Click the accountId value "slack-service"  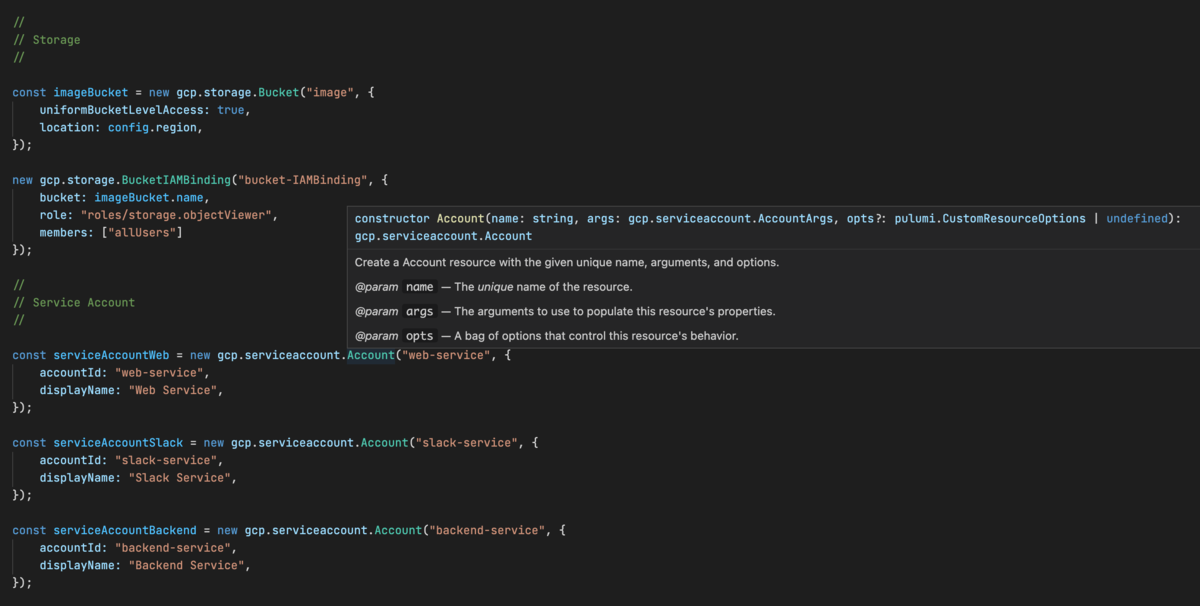(165, 460)
